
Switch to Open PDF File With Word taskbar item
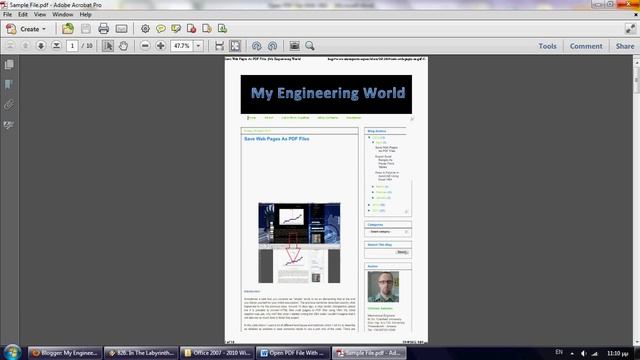pos(293,353)
